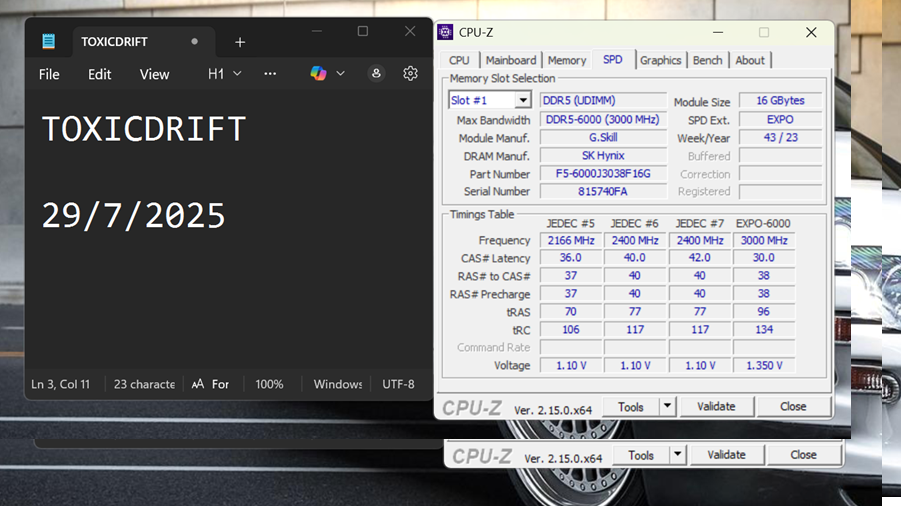The width and height of the screenshot is (901, 506).
Task: Open the three-dots more options in Notepad
Action: click(x=270, y=74)
